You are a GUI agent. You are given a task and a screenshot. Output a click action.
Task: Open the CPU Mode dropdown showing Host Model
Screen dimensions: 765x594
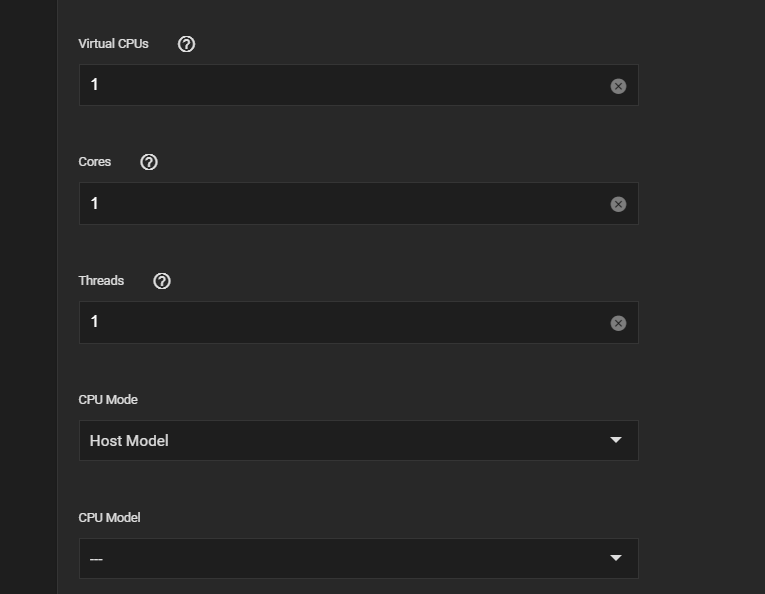(359, 440)
